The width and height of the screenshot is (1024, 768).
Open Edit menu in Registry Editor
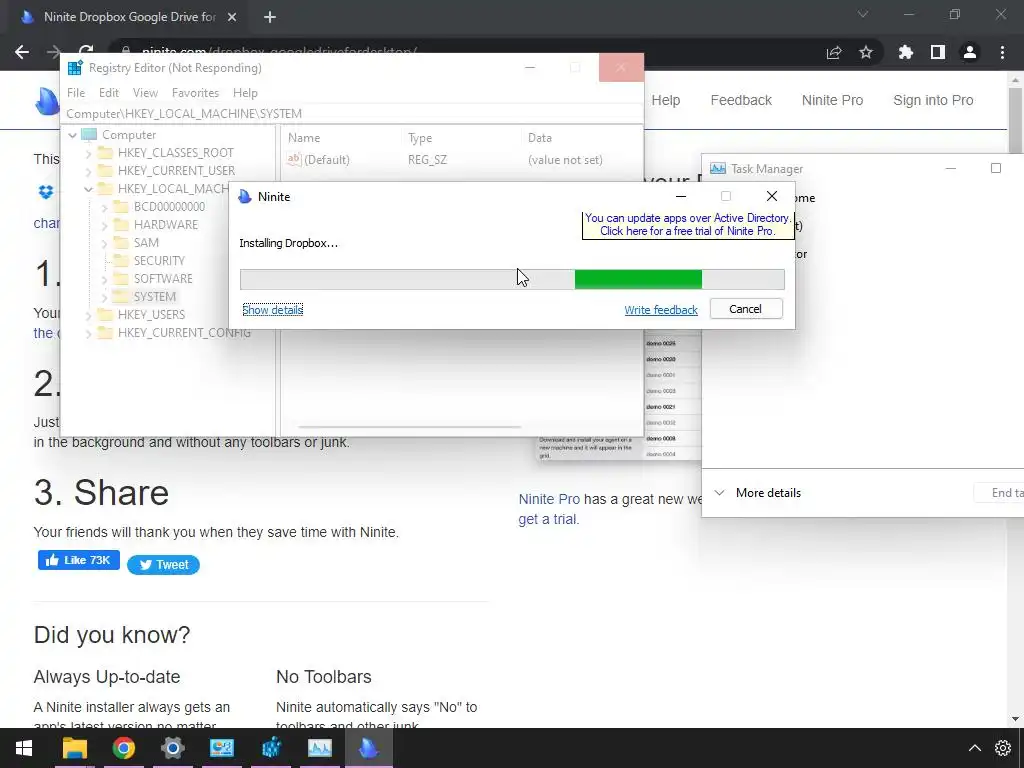pyautogui.click(x=108, y=93)
